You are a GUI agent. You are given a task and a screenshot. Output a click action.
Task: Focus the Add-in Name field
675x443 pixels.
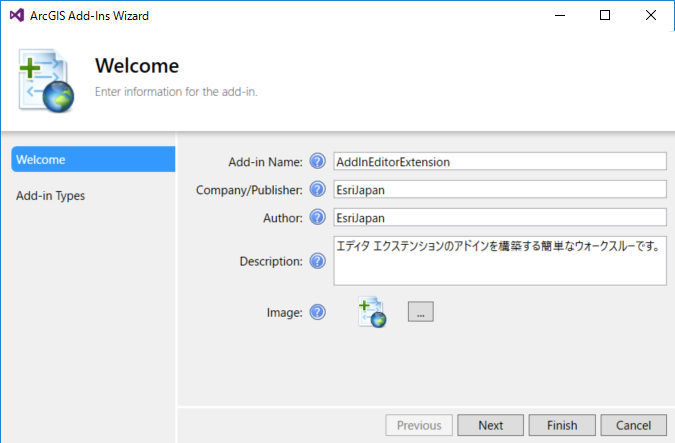tap(500, 161)
